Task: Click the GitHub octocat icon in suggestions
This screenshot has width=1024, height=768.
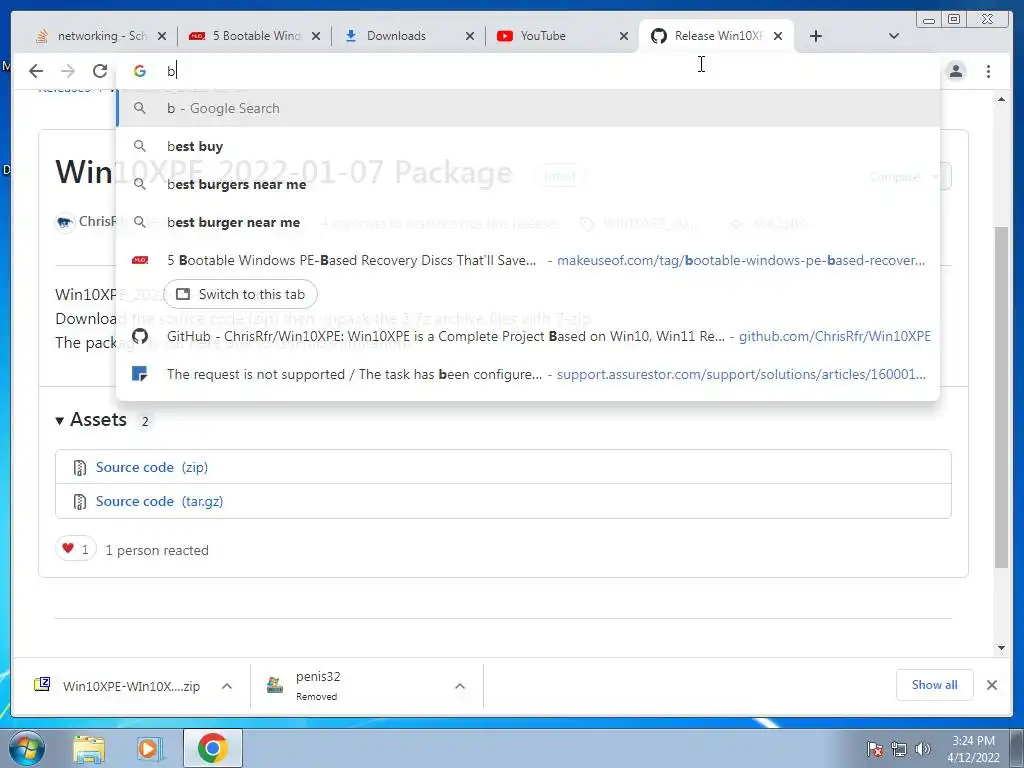Action: click(x=140, y=336)
